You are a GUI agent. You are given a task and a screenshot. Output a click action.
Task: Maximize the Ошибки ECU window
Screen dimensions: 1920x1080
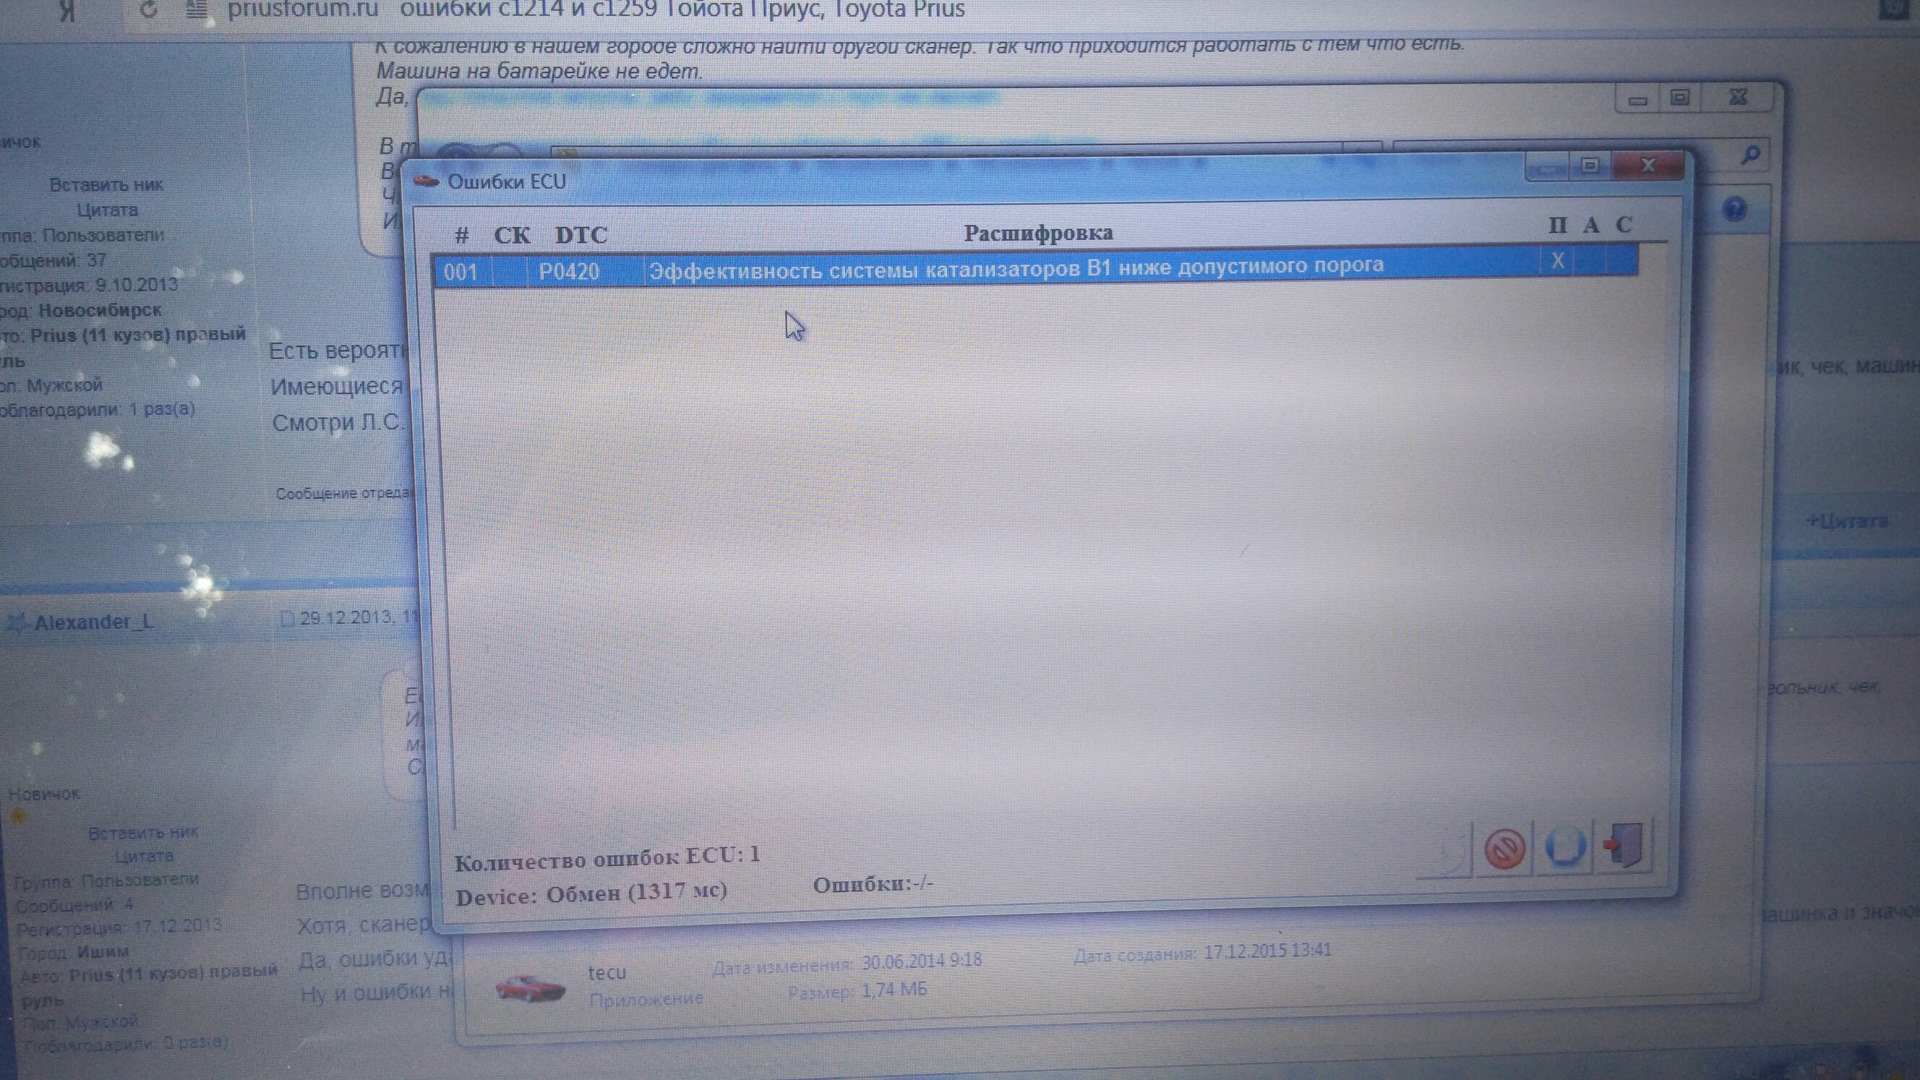[1590, 166]
